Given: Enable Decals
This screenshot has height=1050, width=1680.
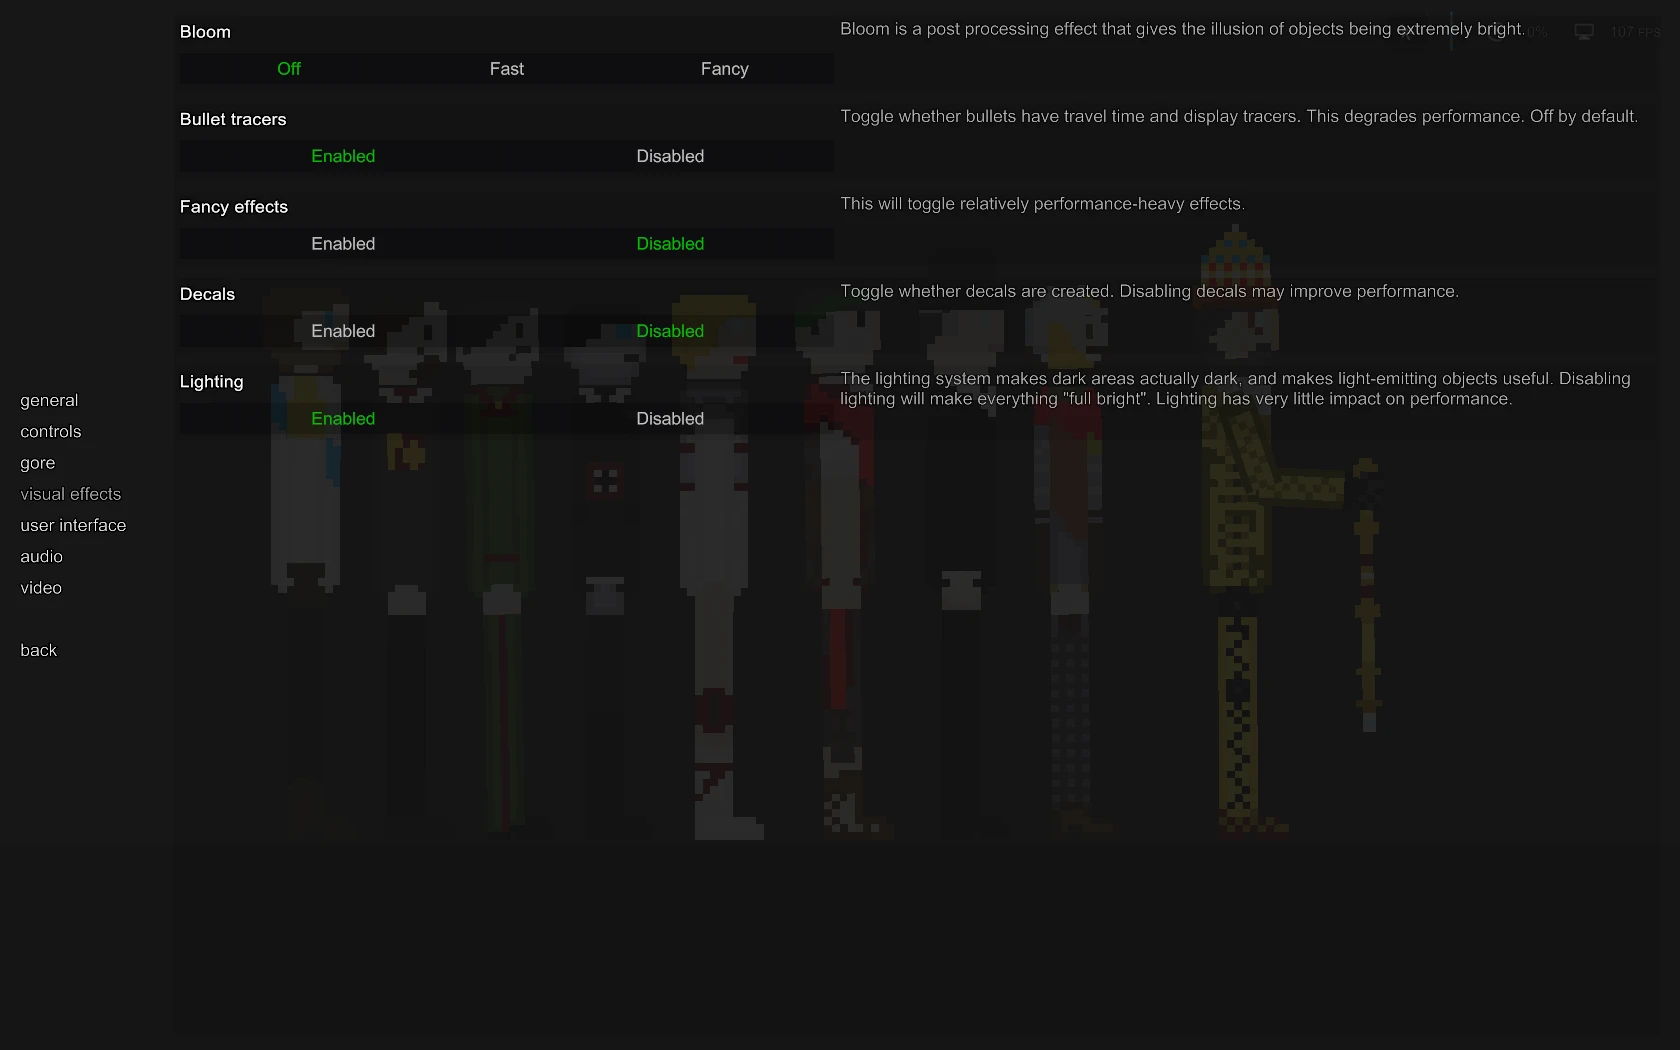Looking at the screenshot, I should [343, 331].
